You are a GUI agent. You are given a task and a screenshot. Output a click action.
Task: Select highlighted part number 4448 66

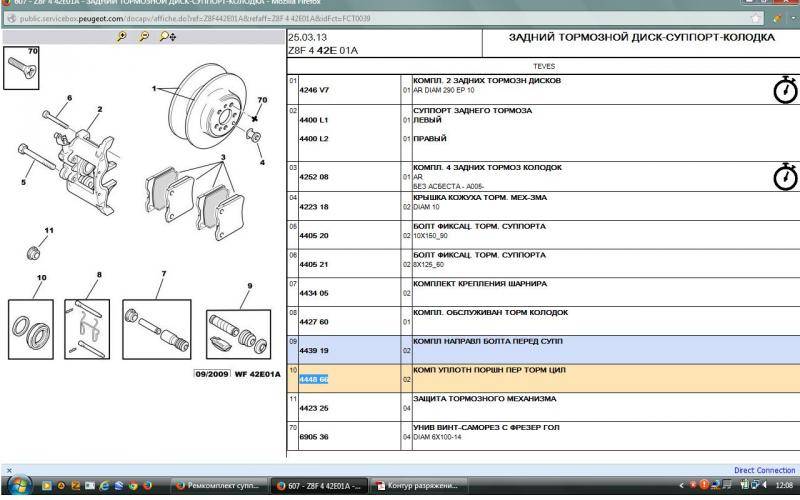(314, 380)
